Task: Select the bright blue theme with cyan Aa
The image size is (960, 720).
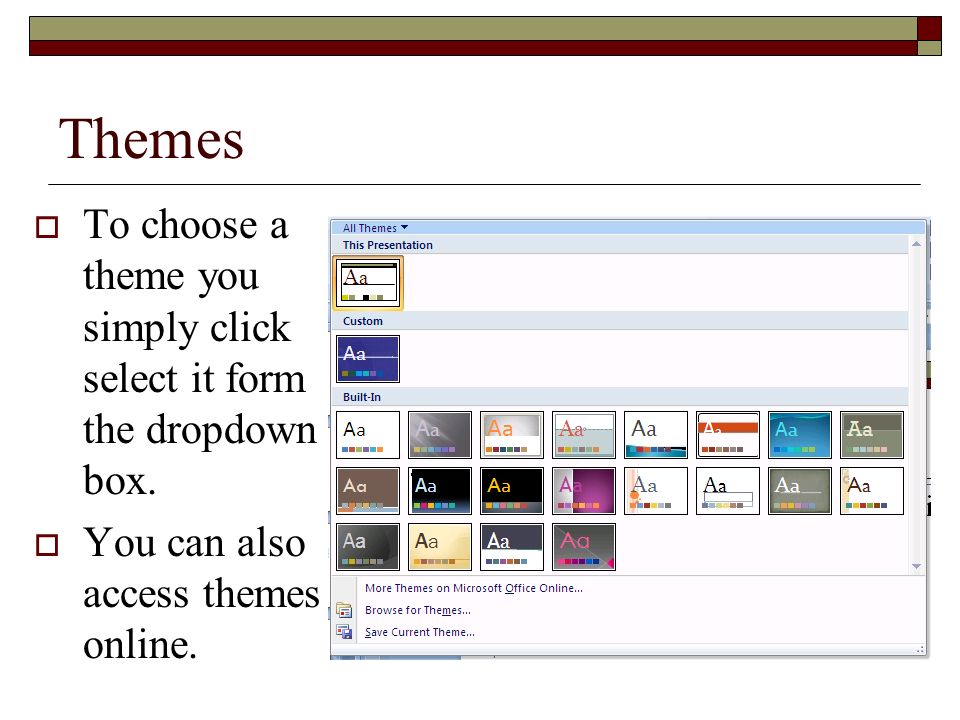Action: coord(800,435)
